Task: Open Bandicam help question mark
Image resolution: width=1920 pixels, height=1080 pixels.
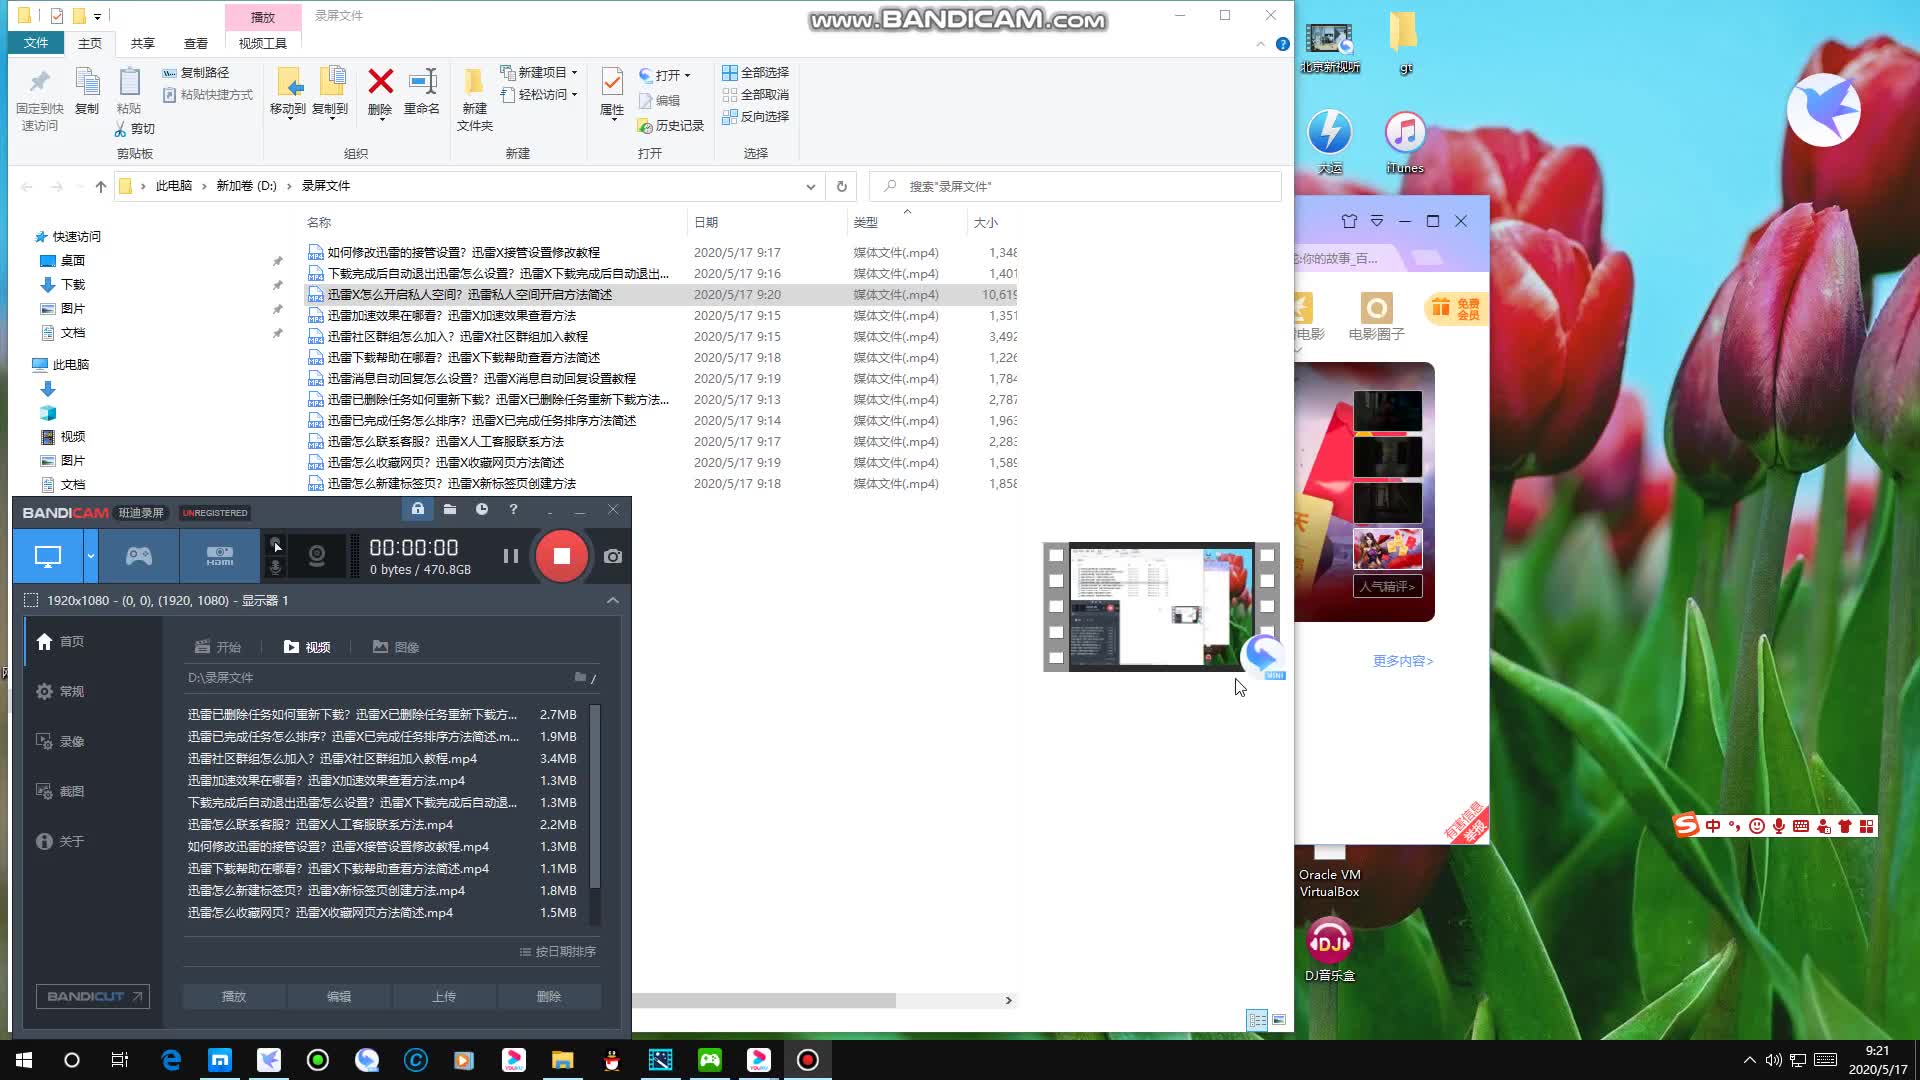Action: pos(514,510)
